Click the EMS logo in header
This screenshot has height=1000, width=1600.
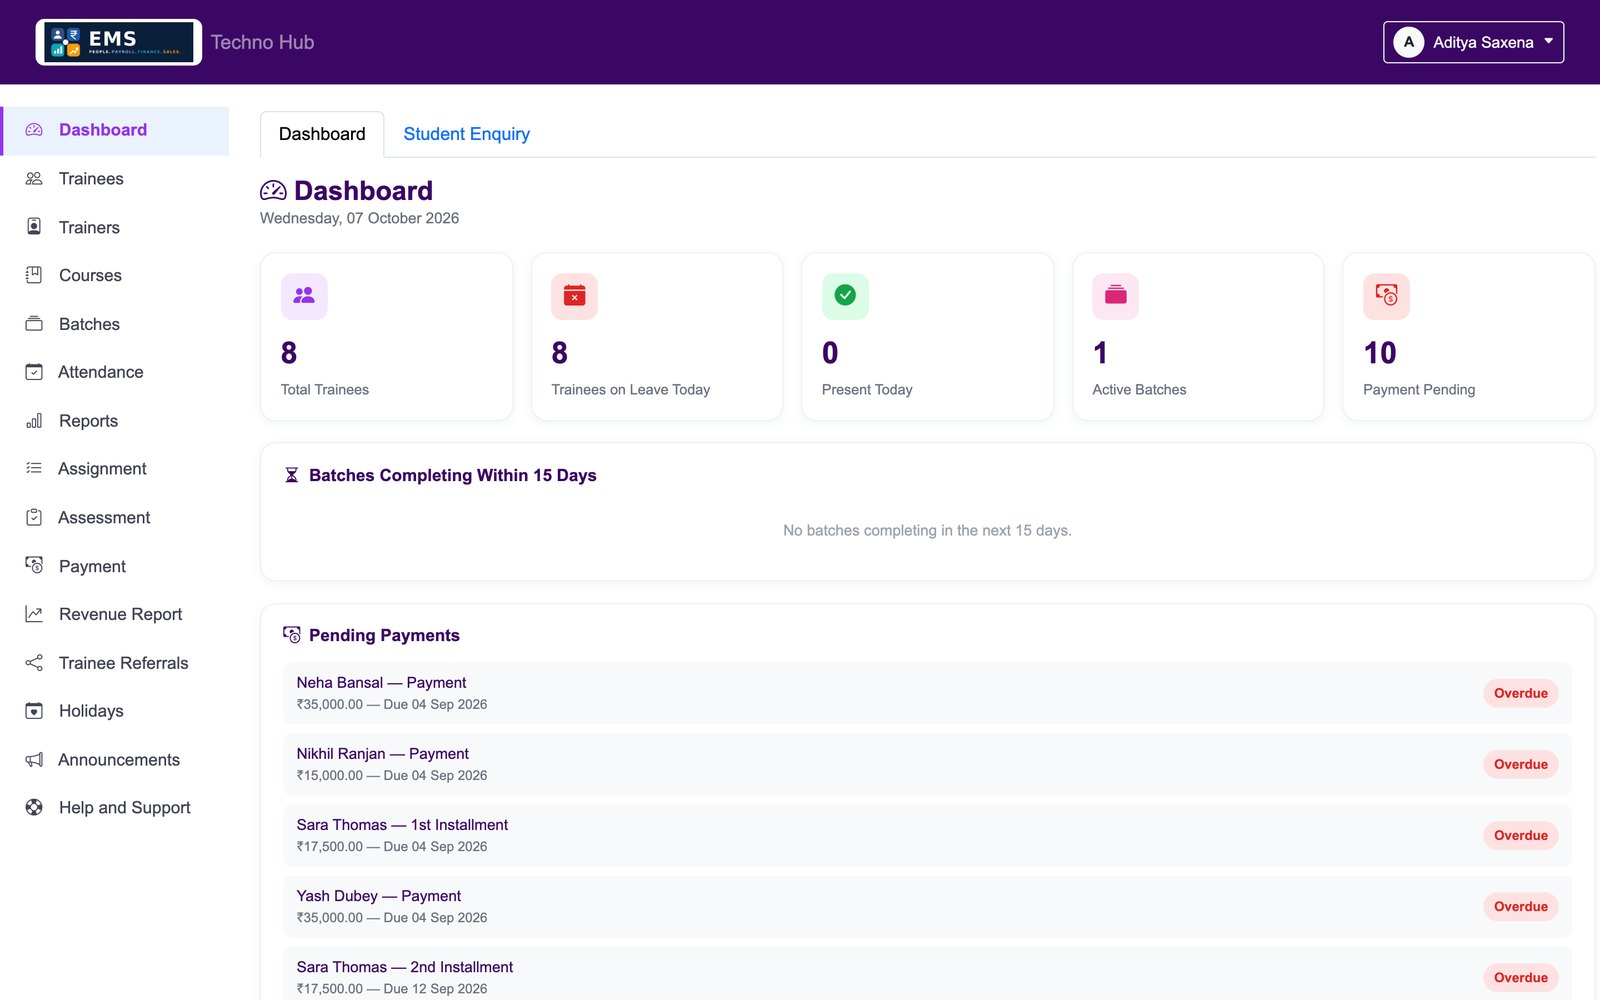(118, 42)
